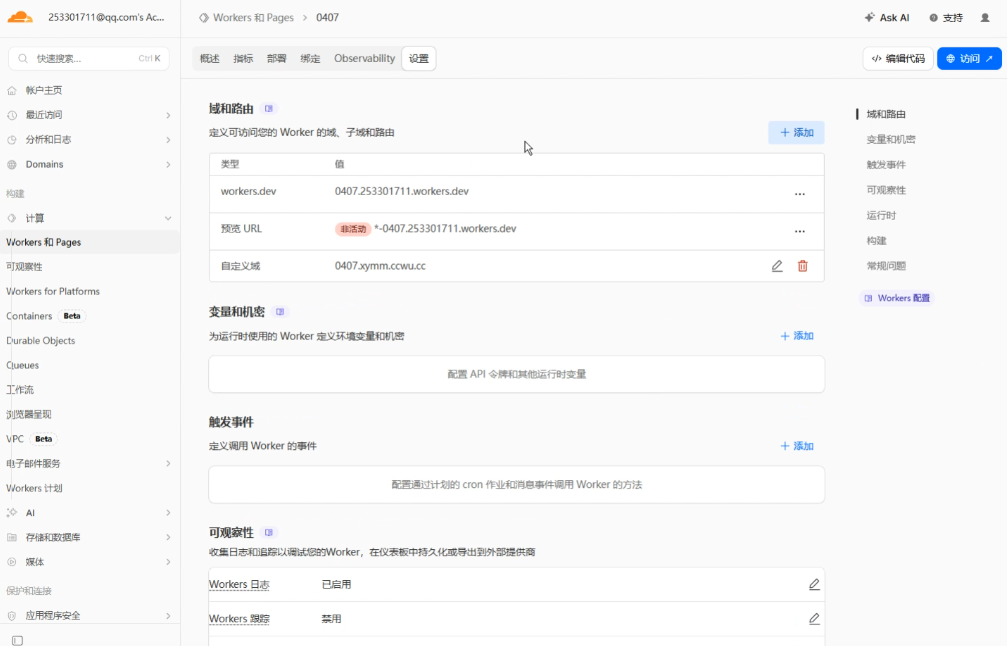This screenshot has width=1007, height=646.
Task: Expand the Domains submenu chevron
Action: coord(168,164)
